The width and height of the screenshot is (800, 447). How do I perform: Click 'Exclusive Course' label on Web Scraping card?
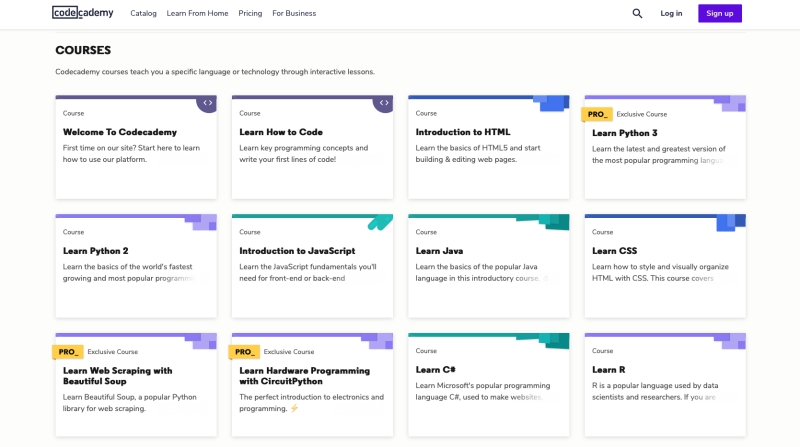[x=112, y=352]
